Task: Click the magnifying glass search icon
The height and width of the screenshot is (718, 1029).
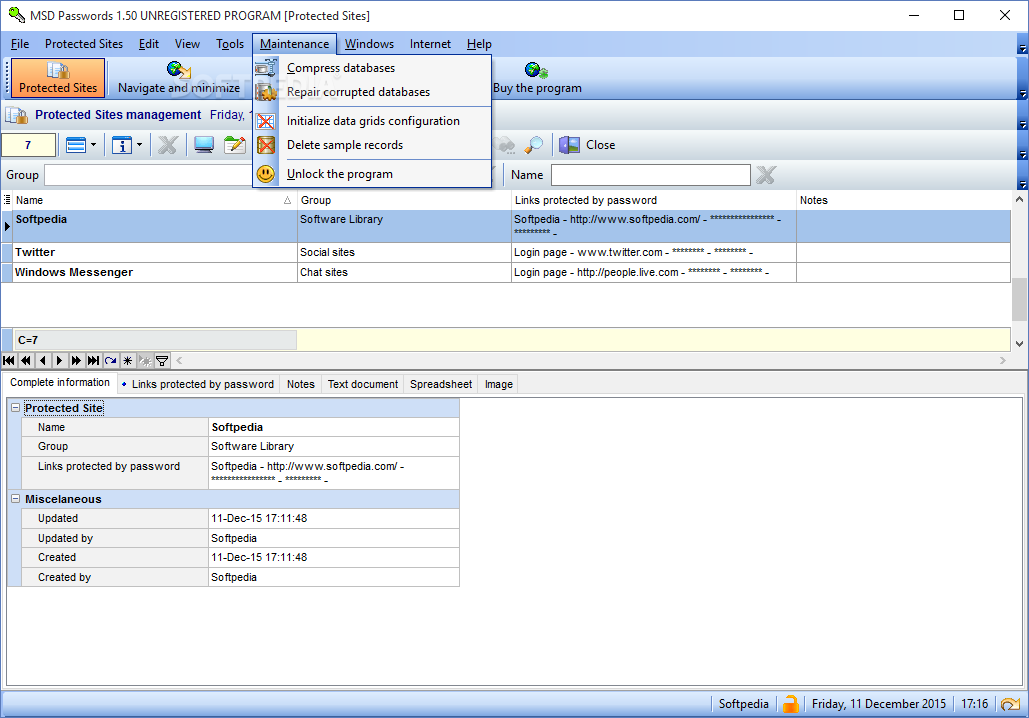Action: 534,145
